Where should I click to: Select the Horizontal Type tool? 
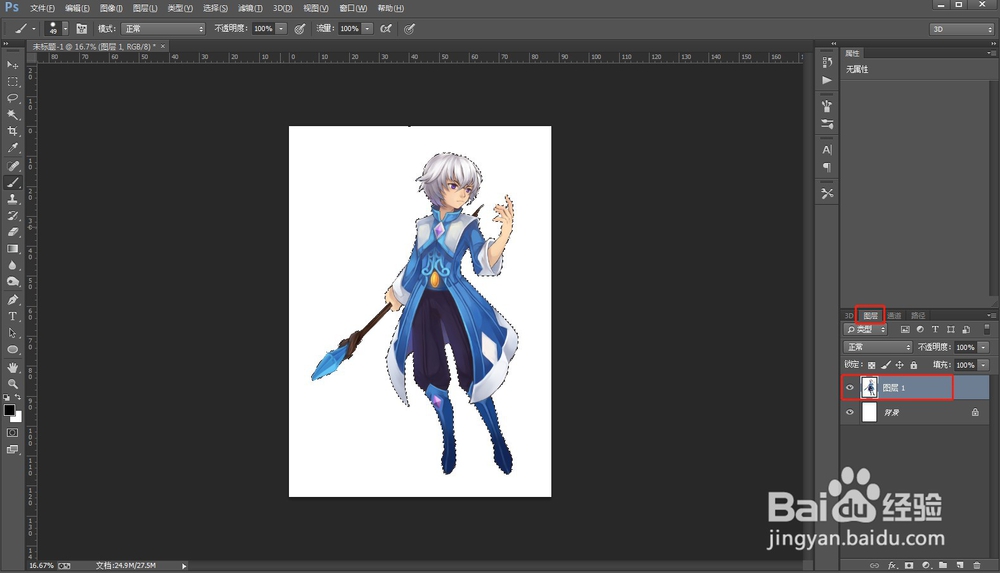pos(12,316)
